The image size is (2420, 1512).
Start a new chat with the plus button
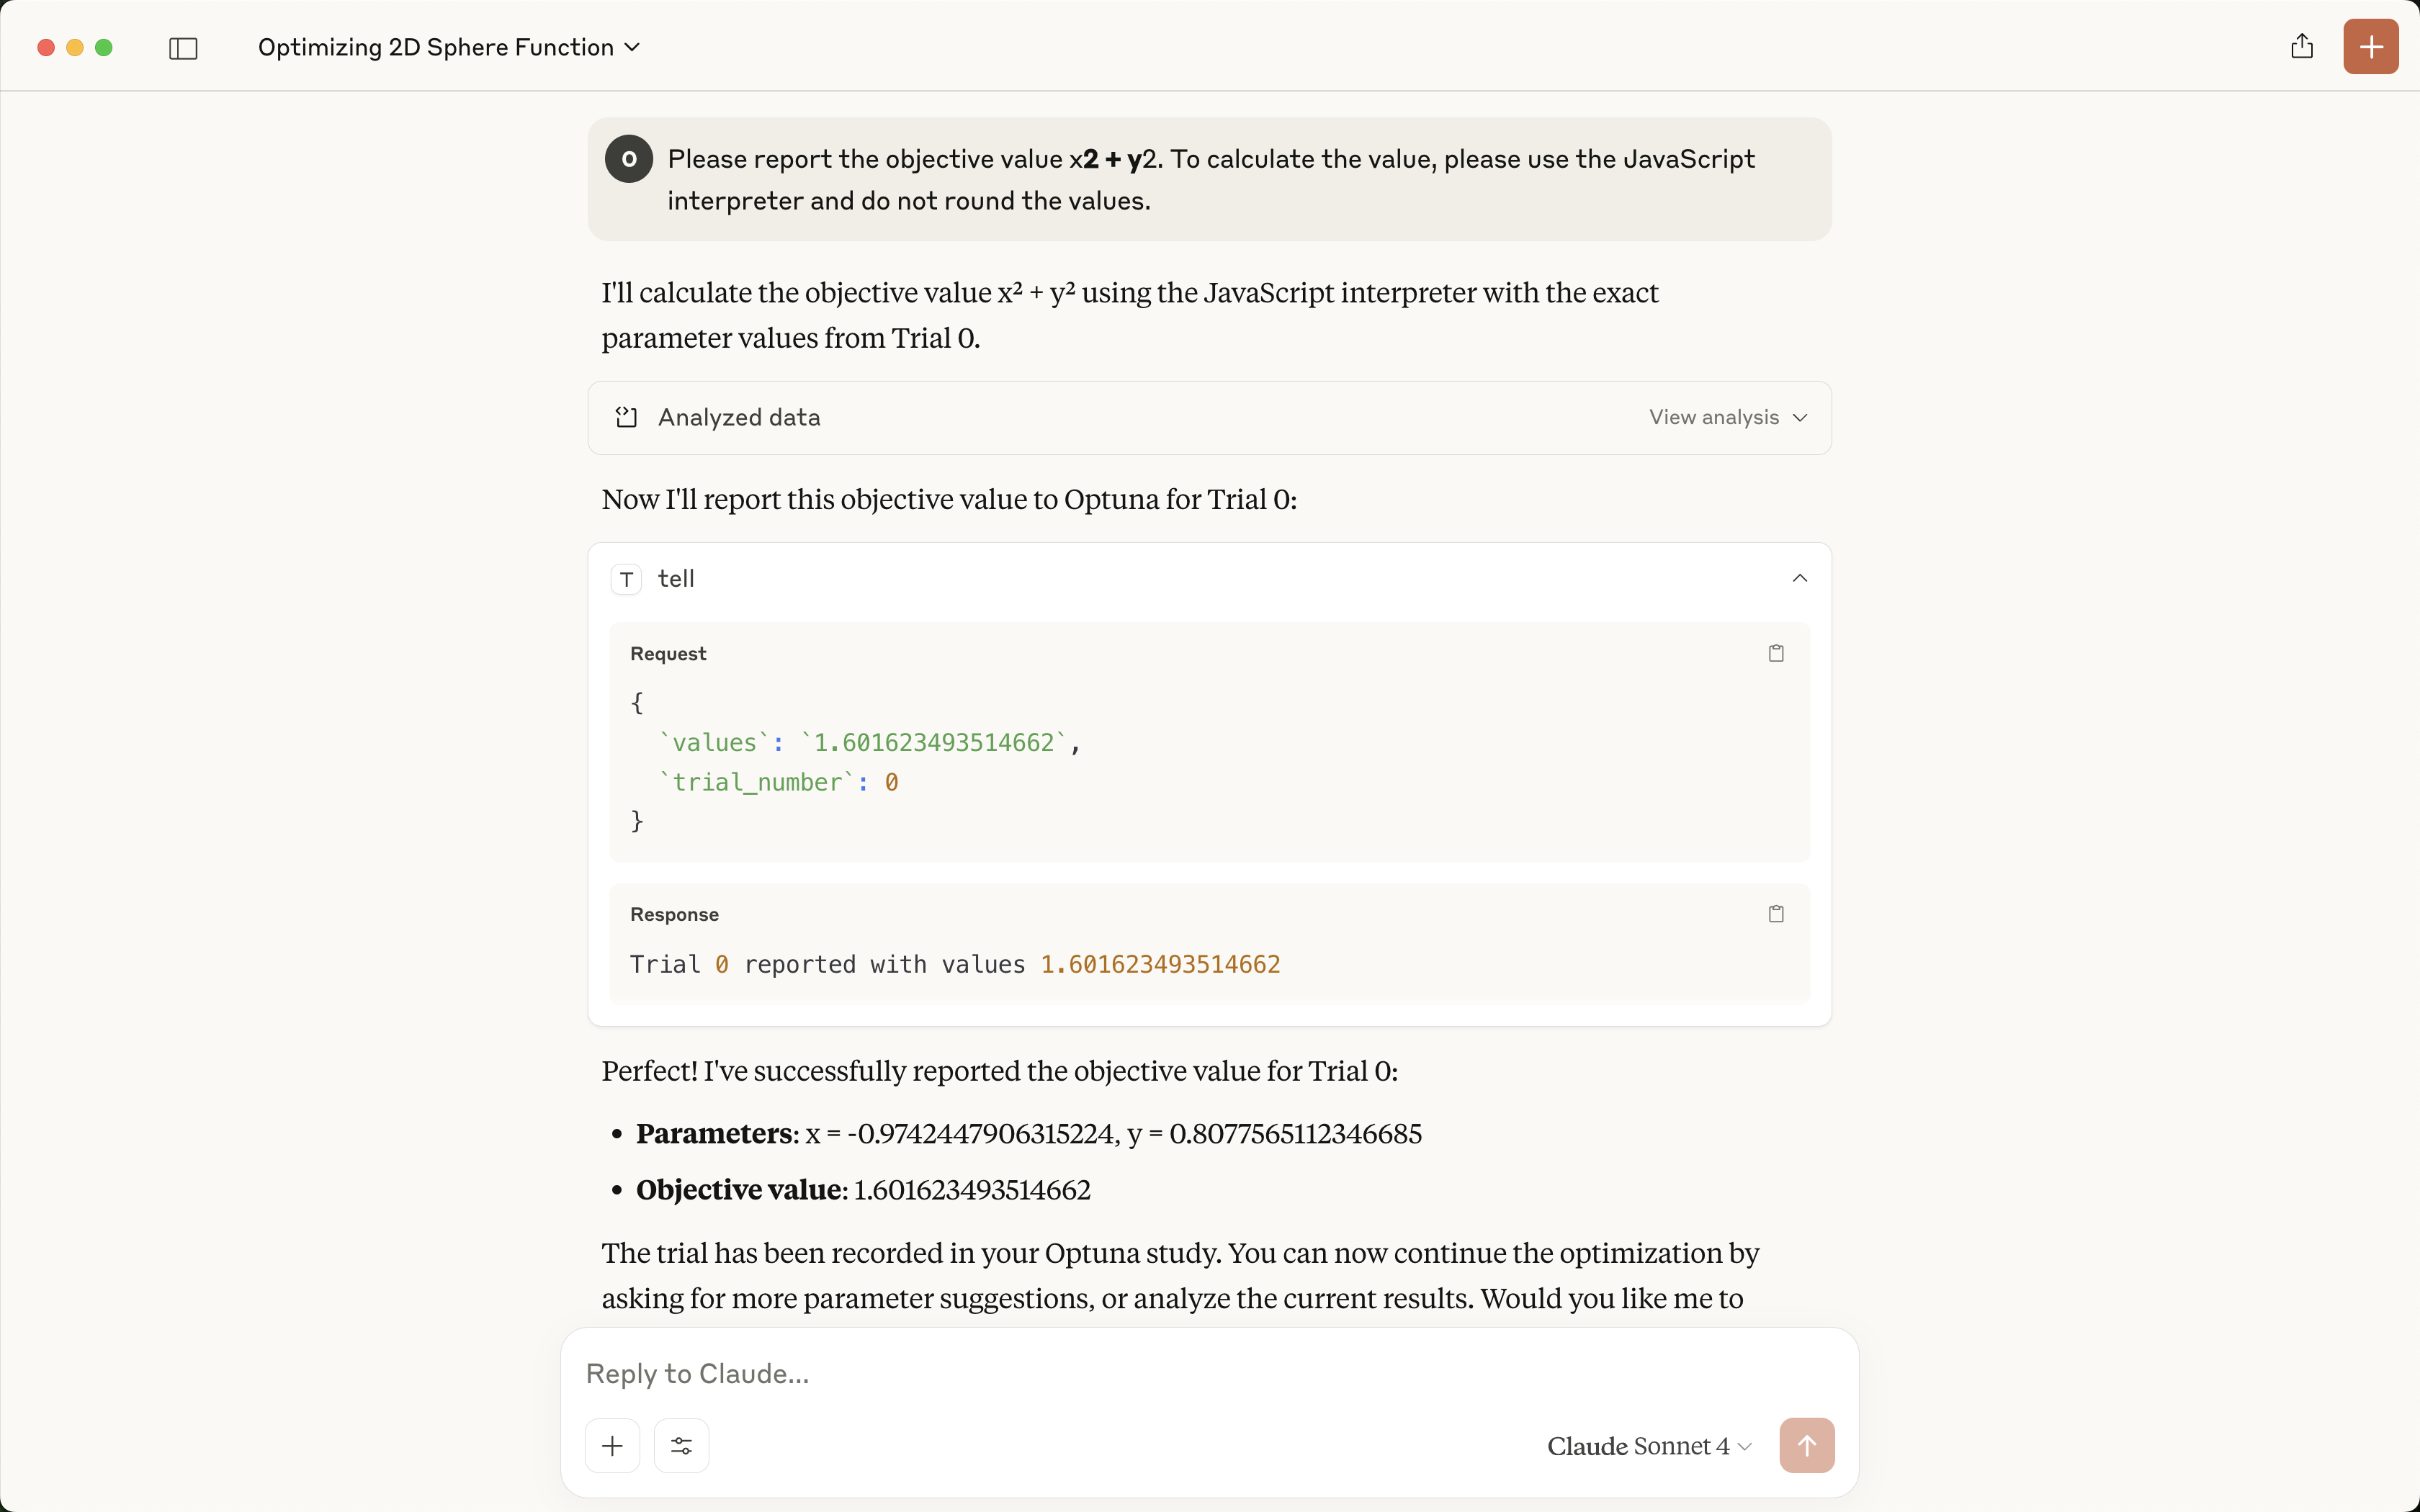click(2370, 47)
